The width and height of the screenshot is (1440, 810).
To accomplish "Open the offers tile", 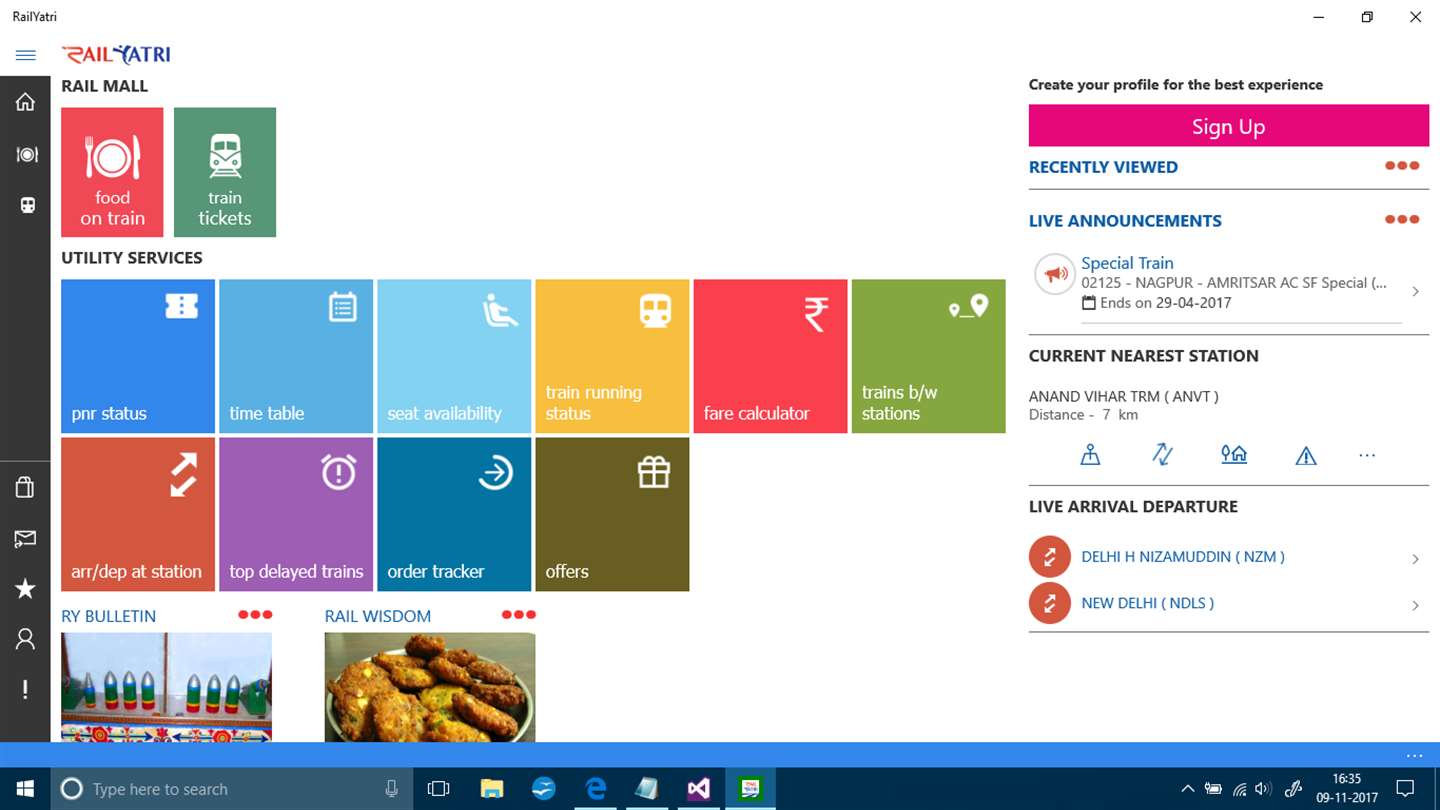I will [612, 514].
